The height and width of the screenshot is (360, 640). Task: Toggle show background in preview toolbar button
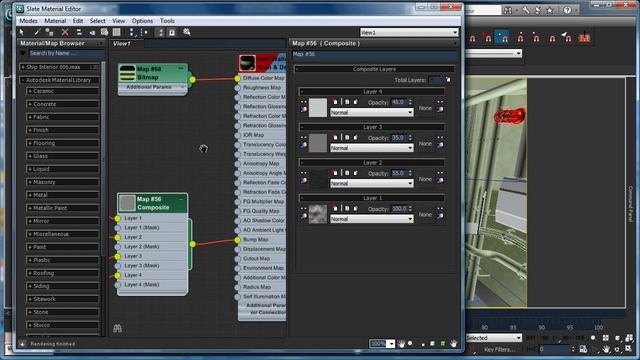[x=117, y=32]
